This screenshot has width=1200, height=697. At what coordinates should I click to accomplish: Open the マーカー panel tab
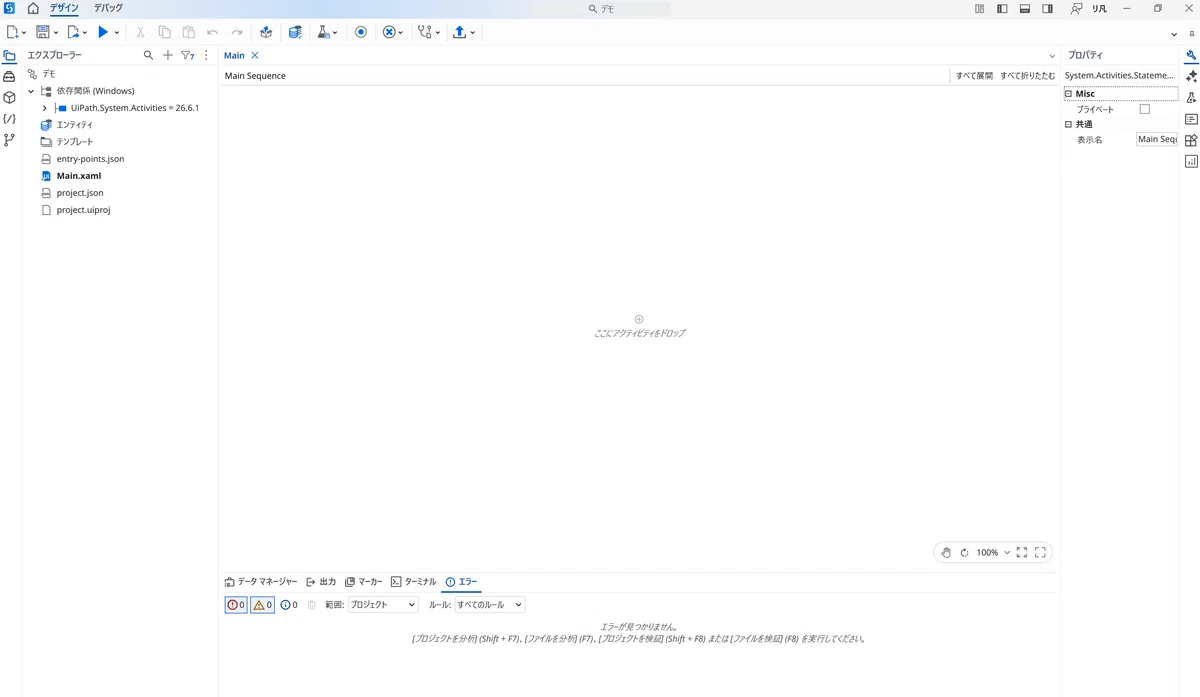[x=364, y=581]
